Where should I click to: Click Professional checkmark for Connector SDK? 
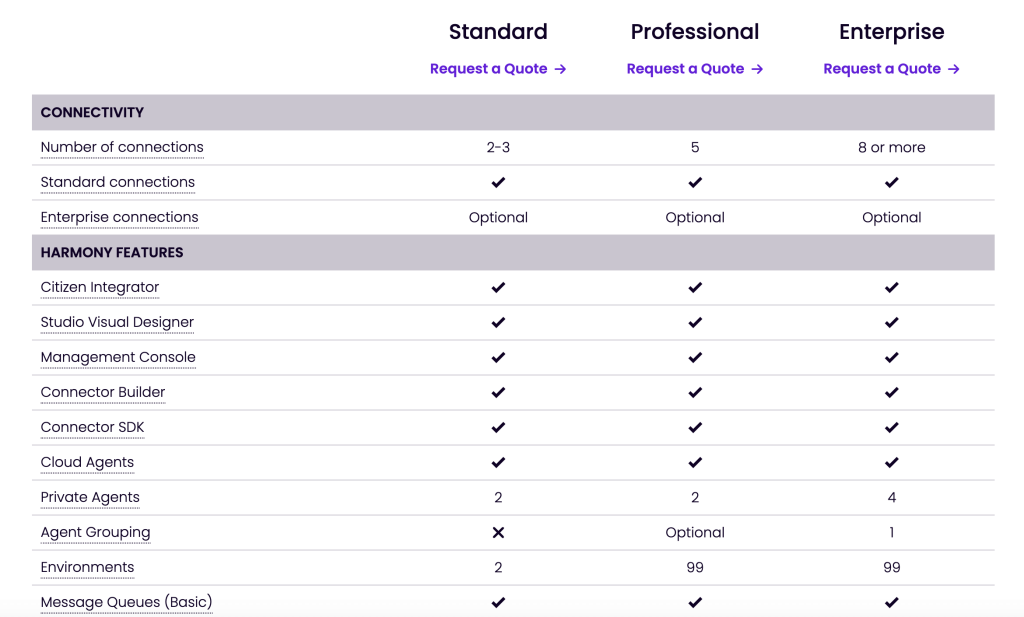tap(695, 428)
